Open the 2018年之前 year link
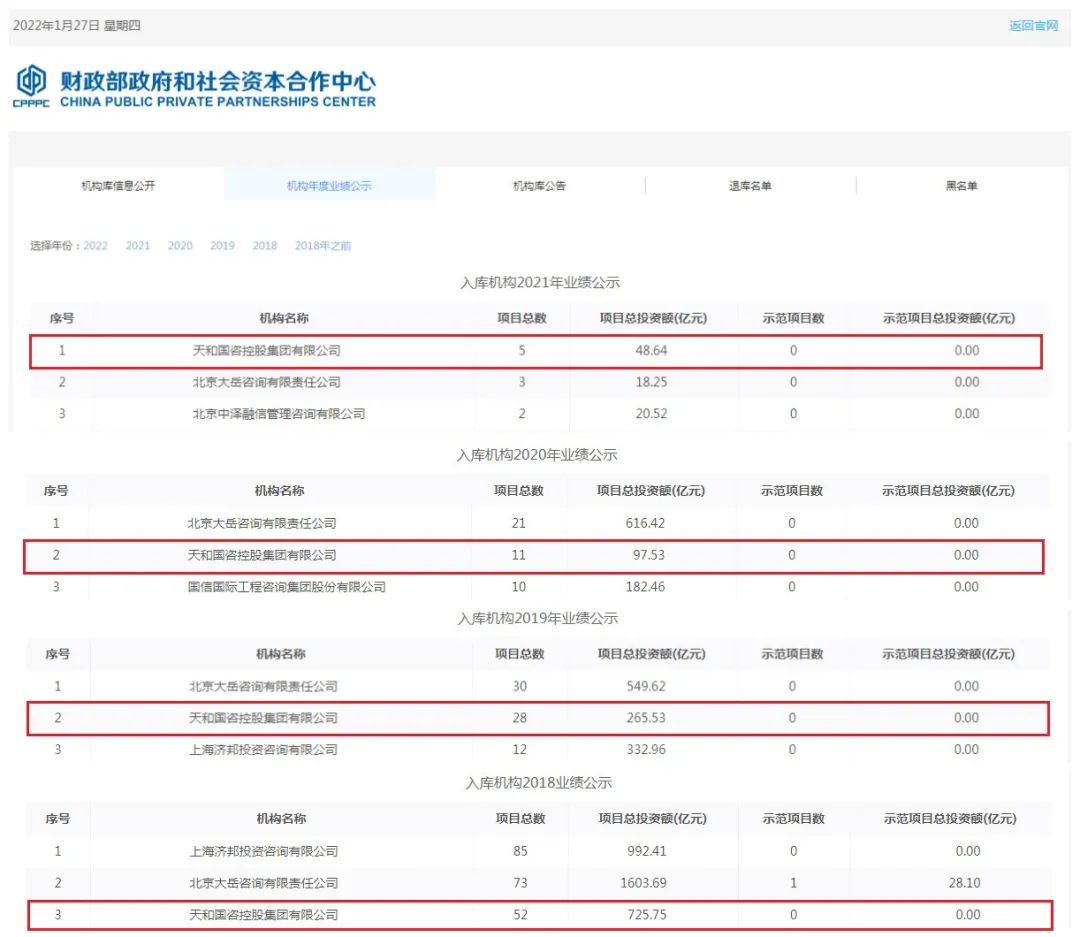The width and height of the screenshot is (1080, 937). tap(323, 245)
